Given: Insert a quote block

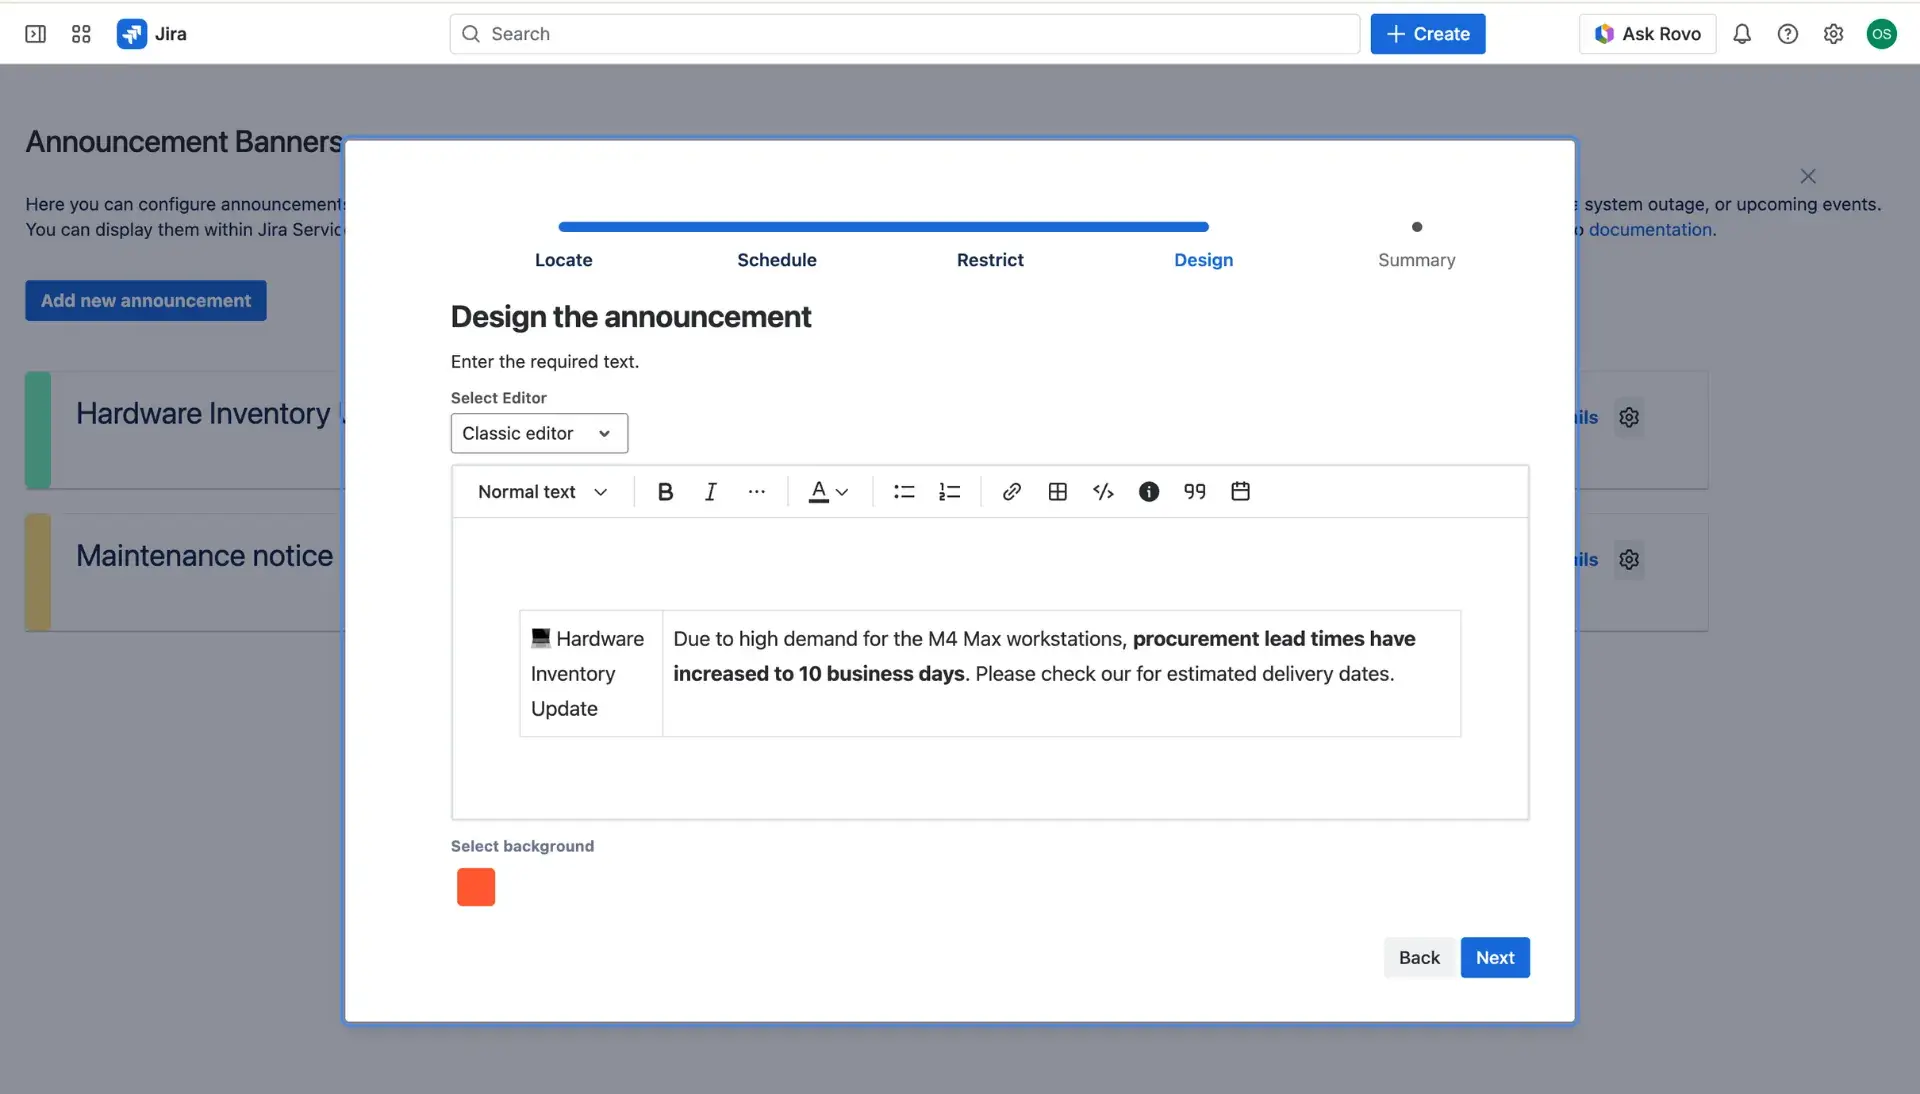Looking at the screenshot, I should pos(1194,491).
